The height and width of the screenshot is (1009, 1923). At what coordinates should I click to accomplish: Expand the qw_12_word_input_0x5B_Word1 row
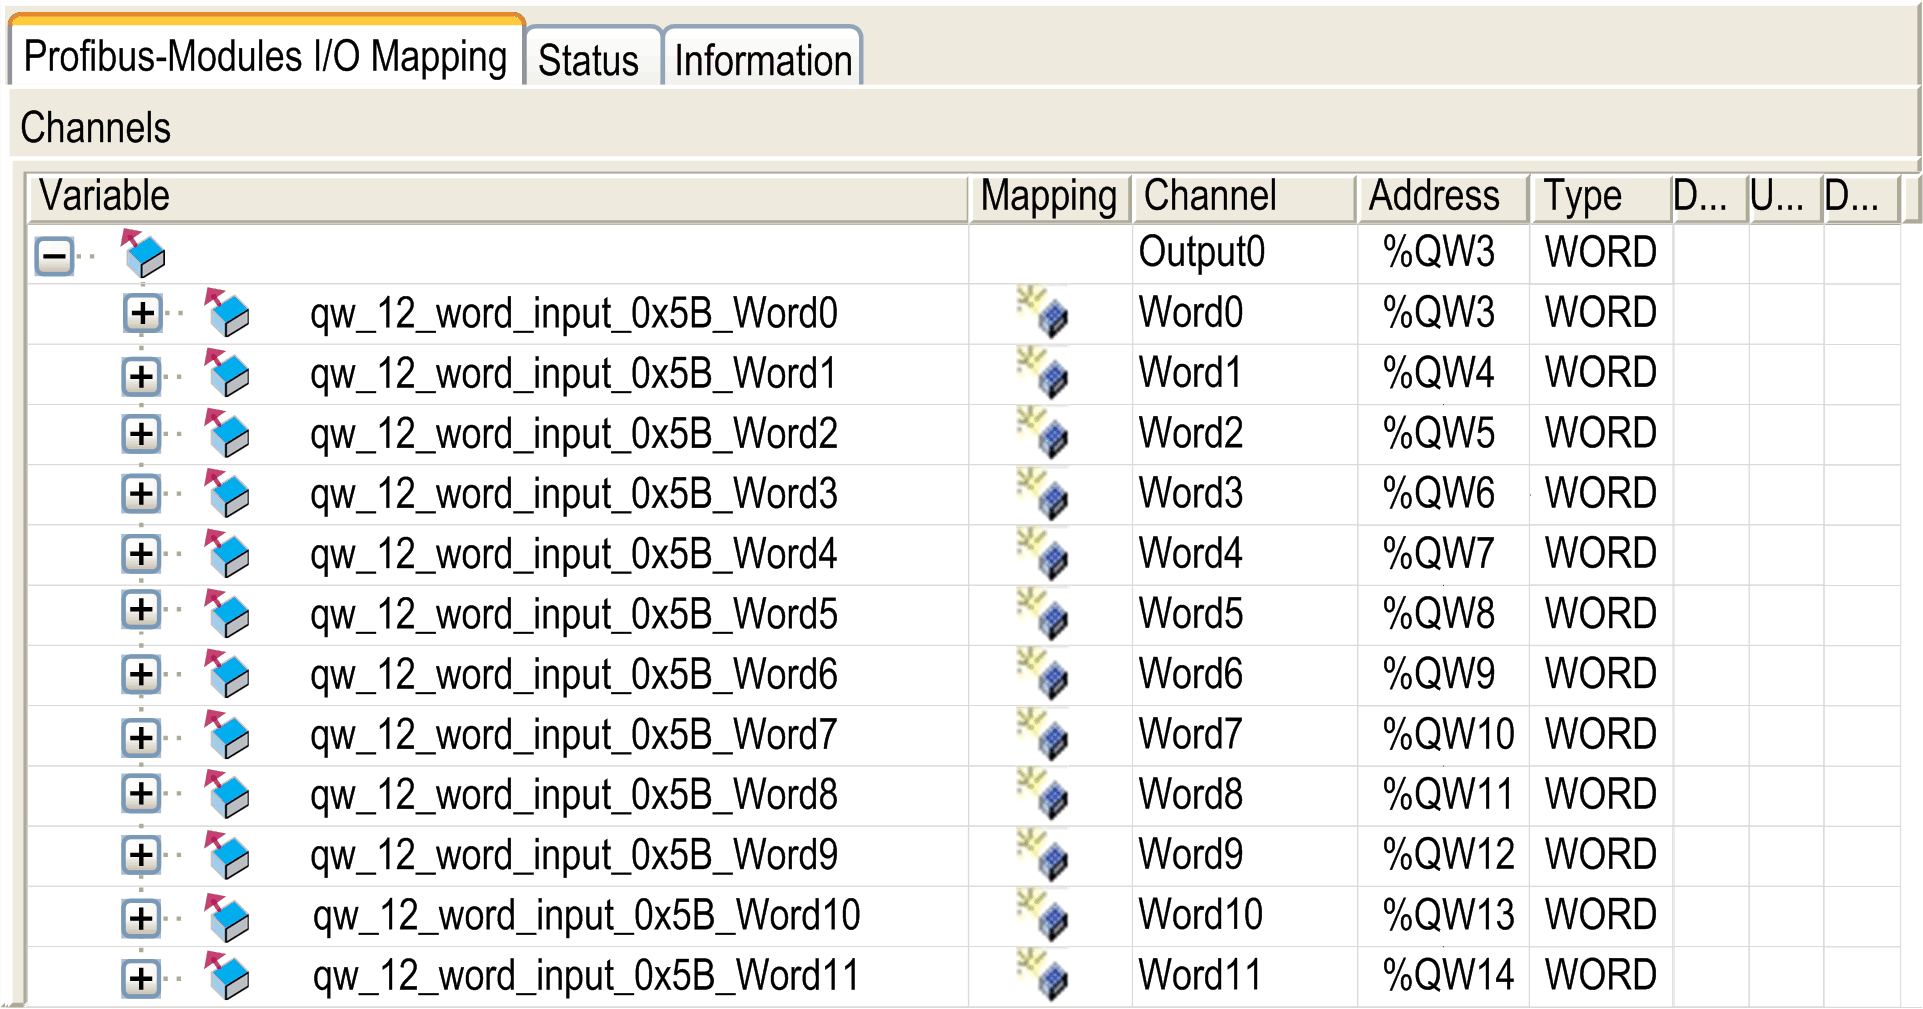point(142,376)
